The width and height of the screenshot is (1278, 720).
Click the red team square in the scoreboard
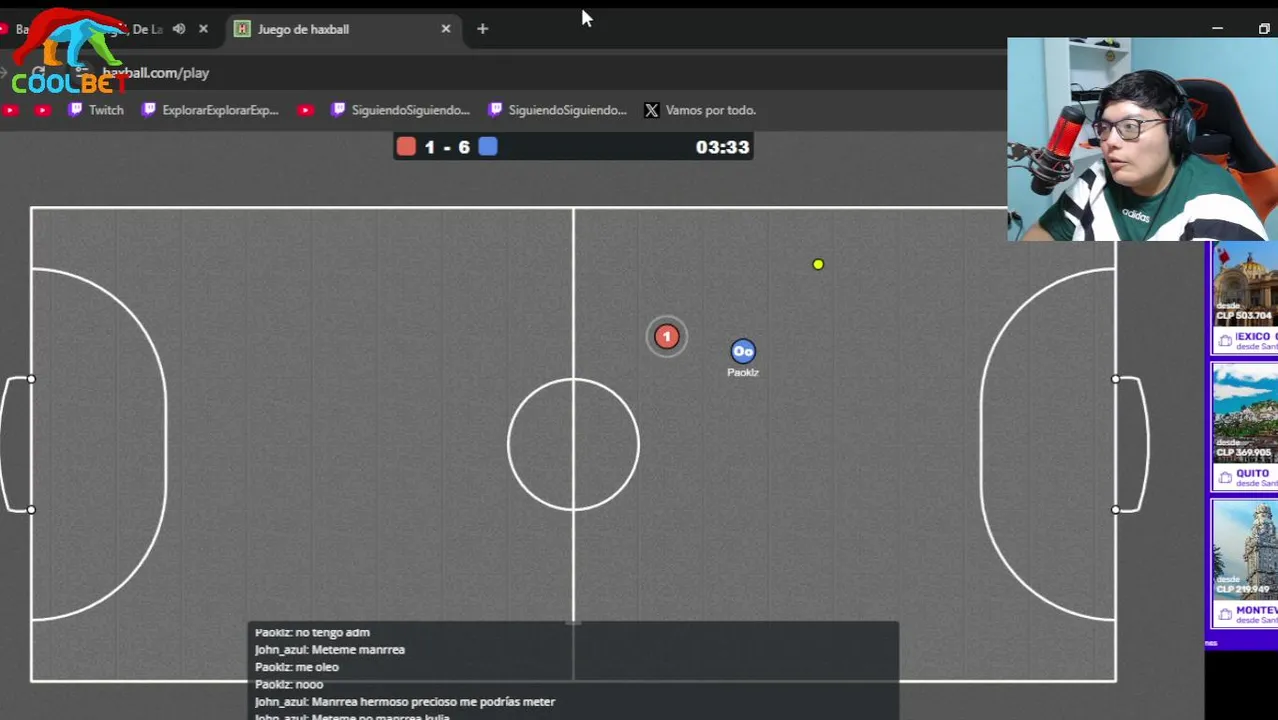(406, 147)
